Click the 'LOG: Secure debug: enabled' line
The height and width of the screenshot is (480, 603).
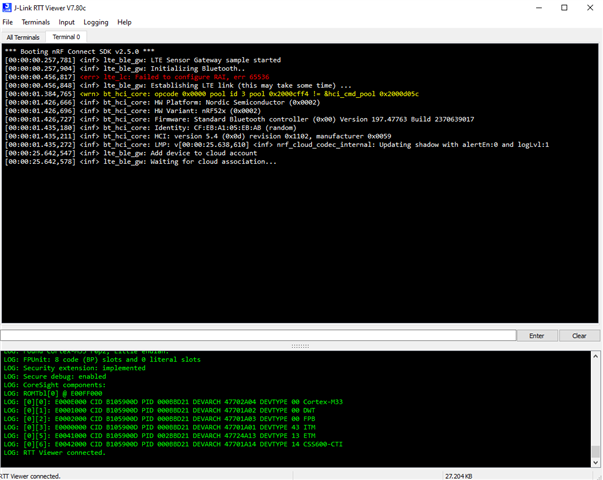[x=55, y=377]
